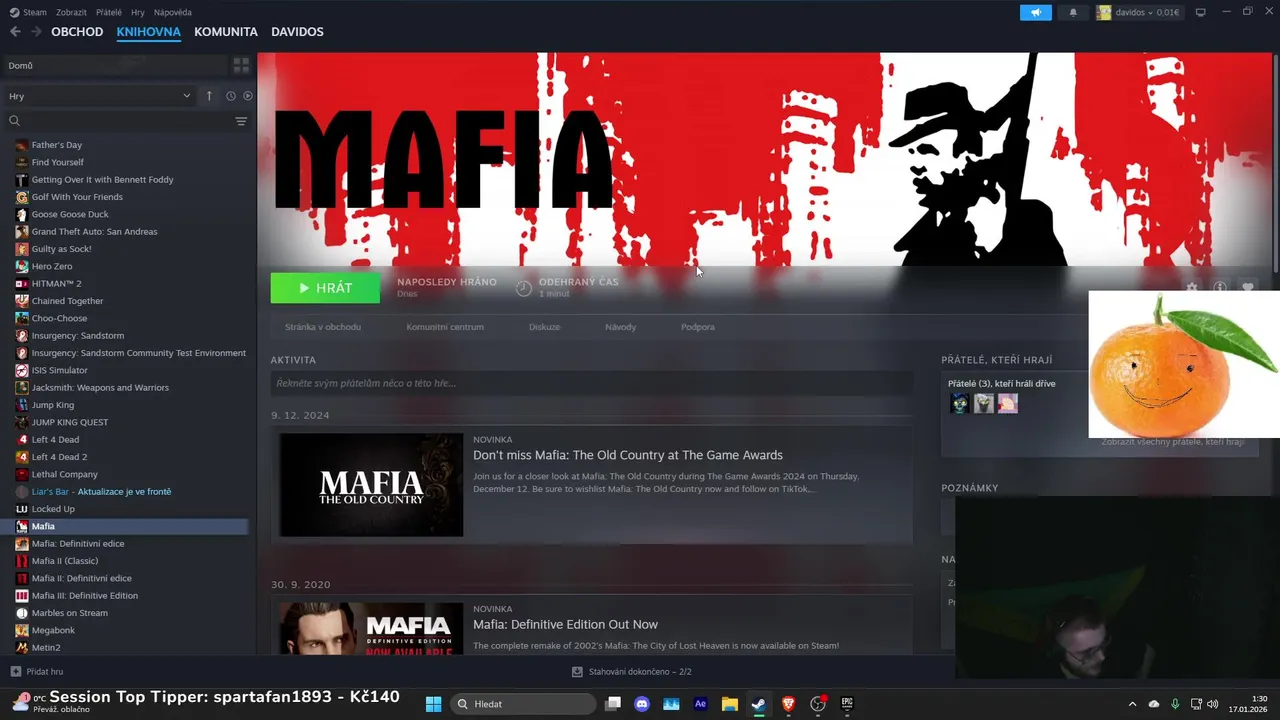Open File Explorer from taskbar
Screen dimensions: 1280x720
729,704
